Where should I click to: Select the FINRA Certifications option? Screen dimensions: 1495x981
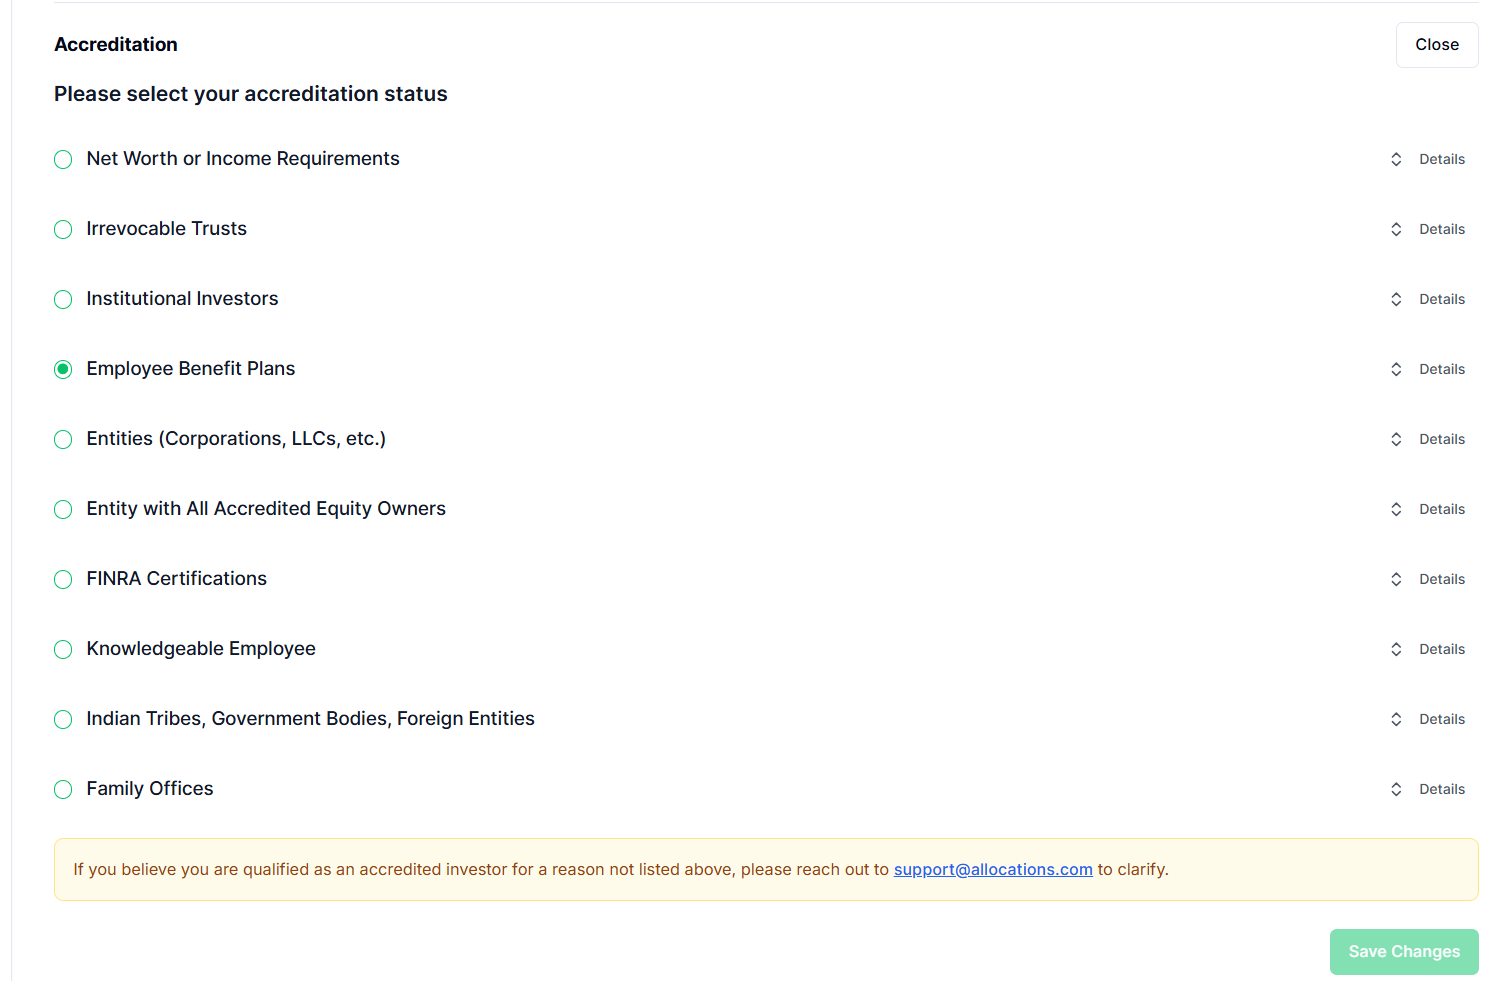point(63,580)
